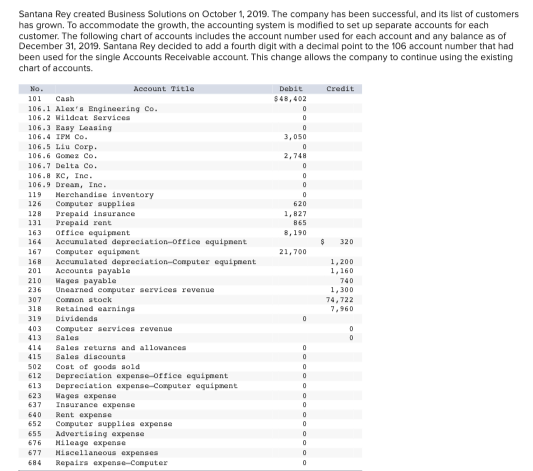Viewport: 533px width, 471px height.
Task: Select 'Gomez Co.' account title
Action: (x=76, y=156)
